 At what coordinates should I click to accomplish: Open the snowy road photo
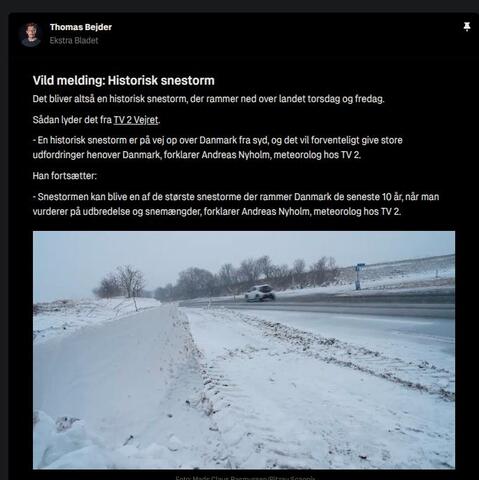point(244,350)
